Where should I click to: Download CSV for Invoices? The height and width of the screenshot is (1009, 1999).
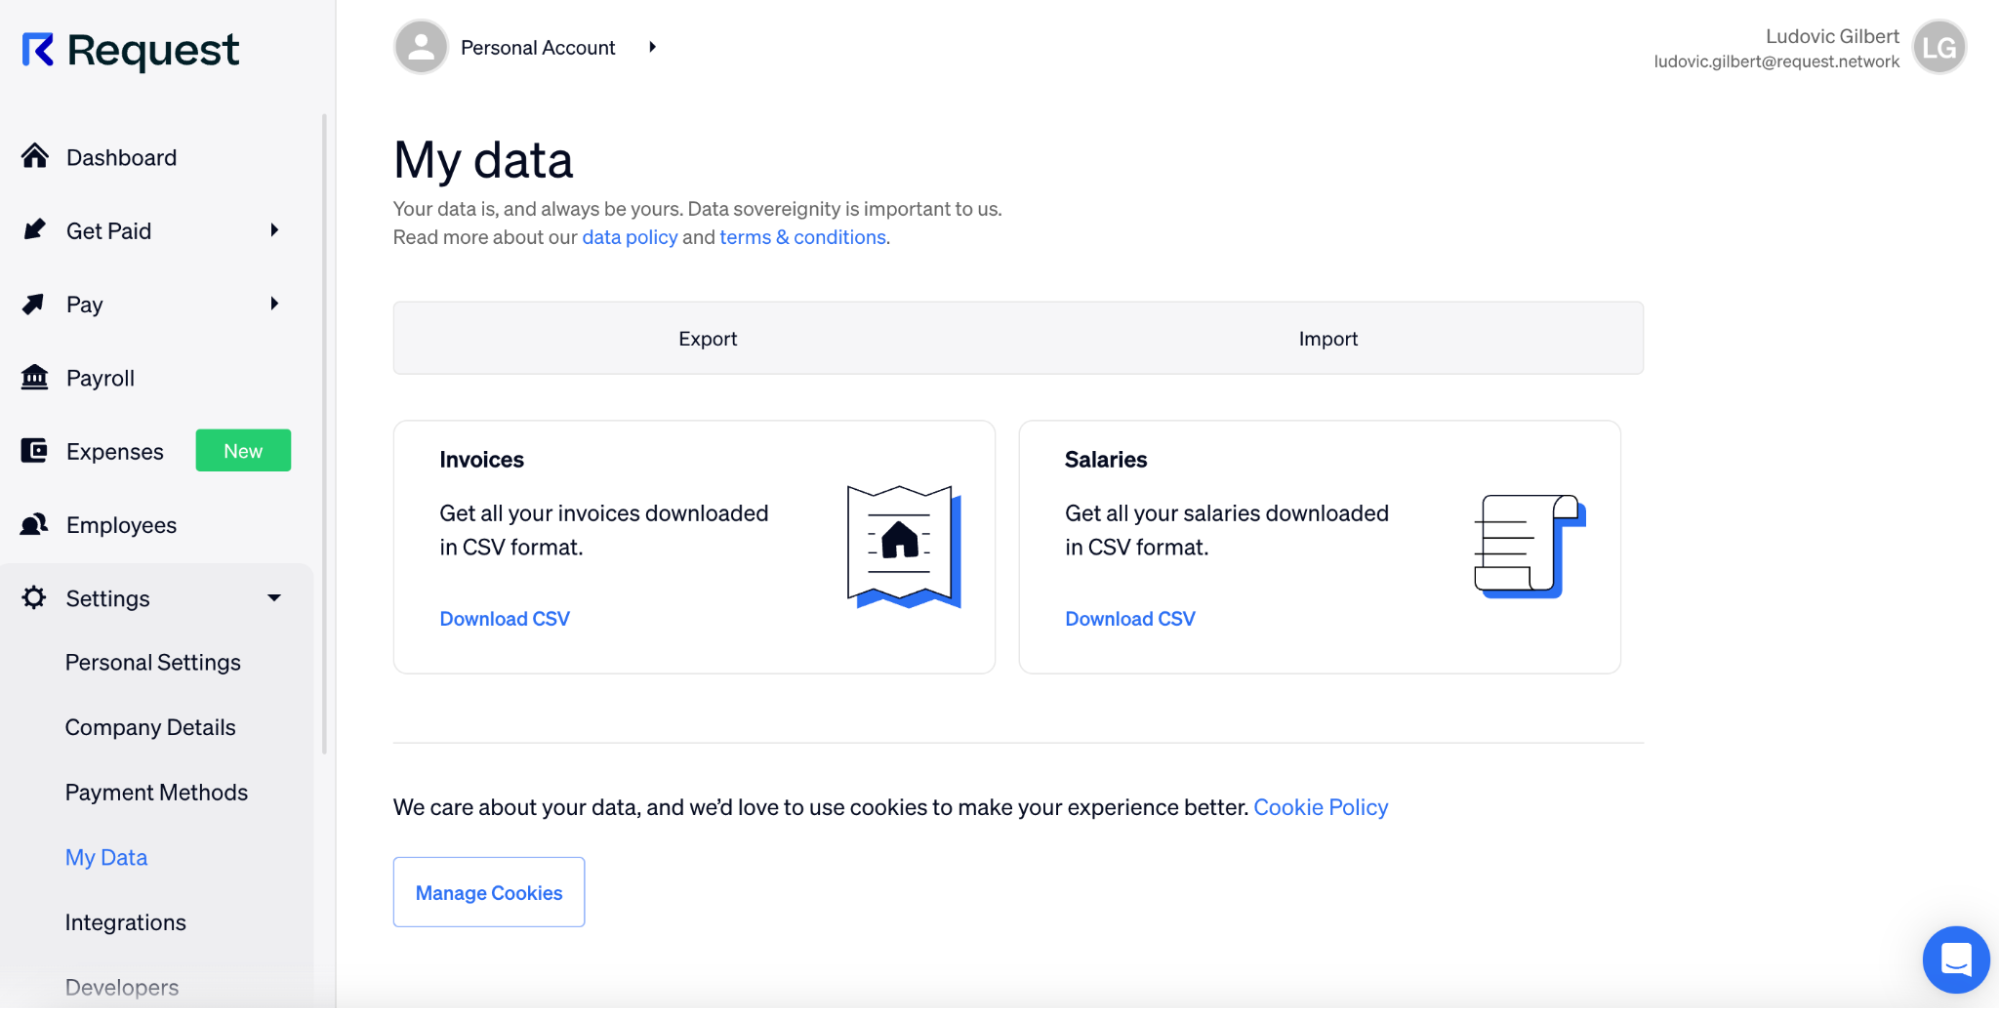504,619
